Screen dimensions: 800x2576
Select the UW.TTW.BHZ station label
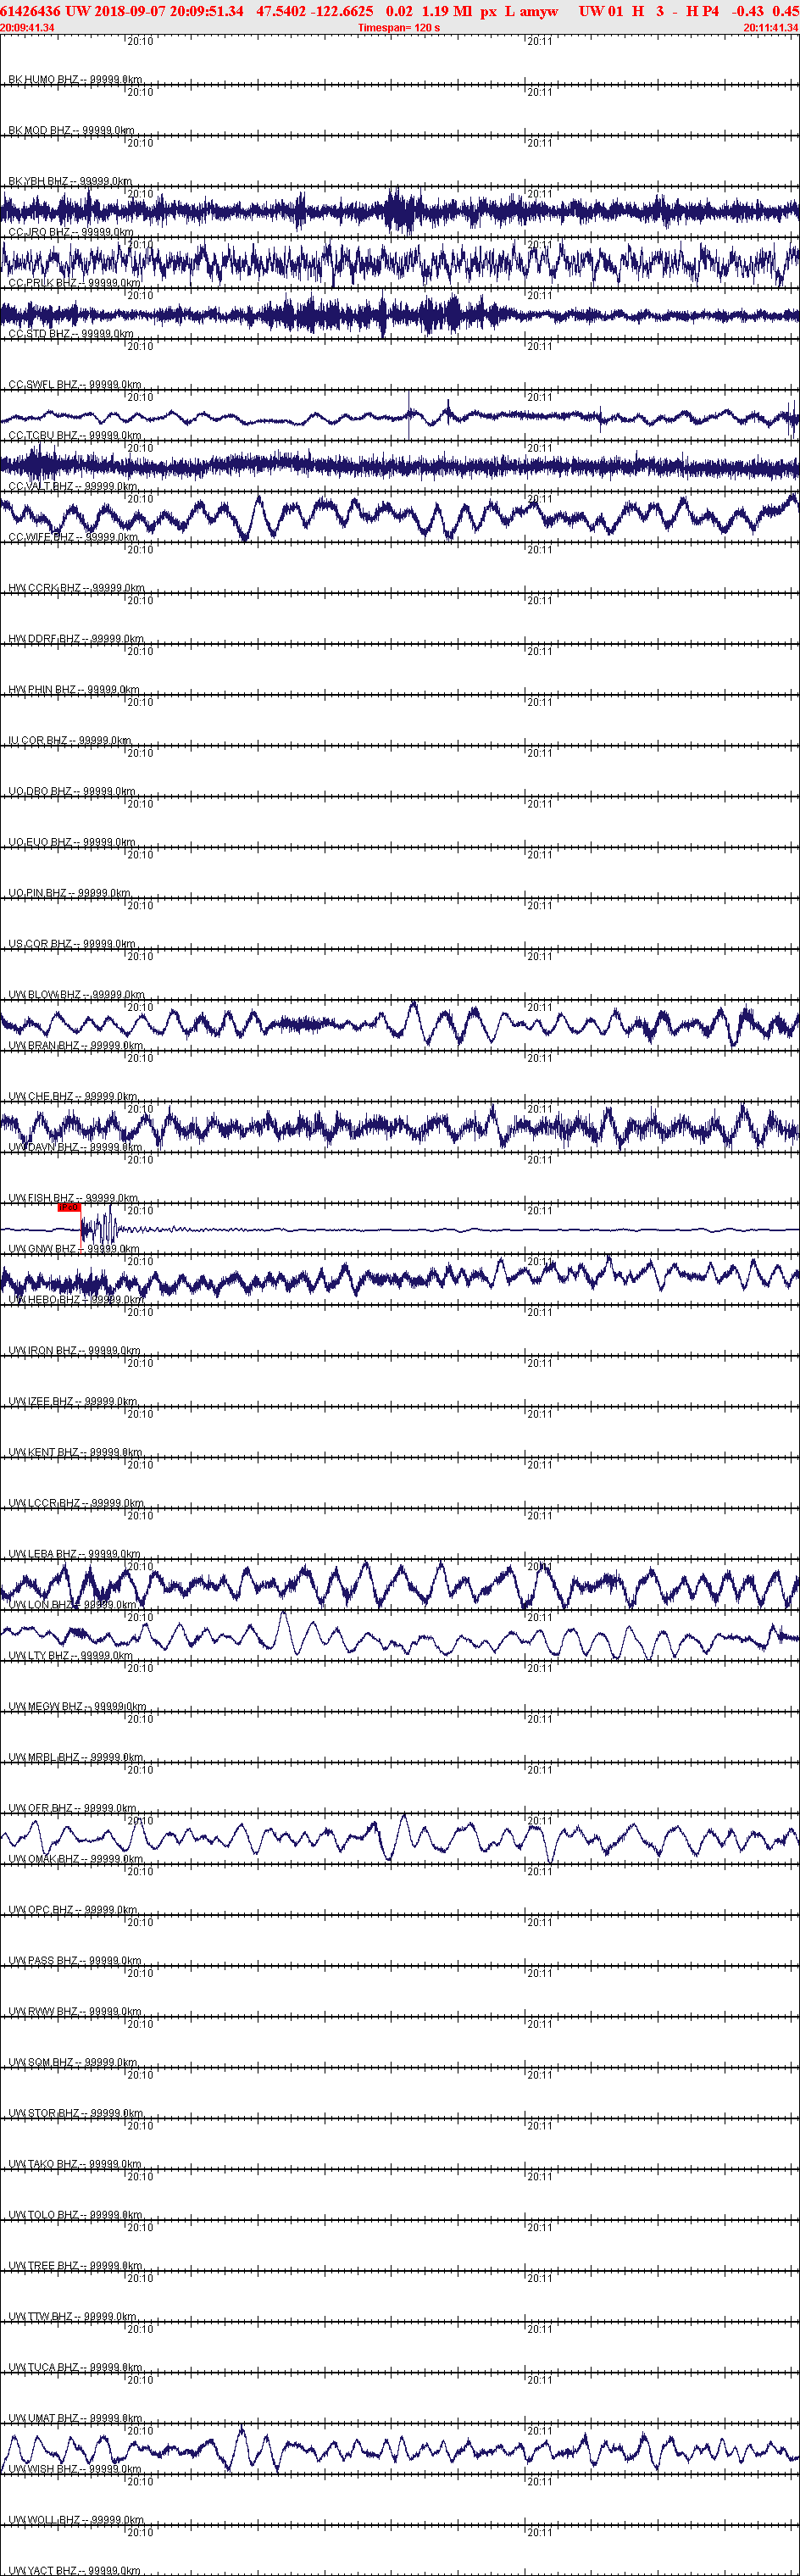72,2316
